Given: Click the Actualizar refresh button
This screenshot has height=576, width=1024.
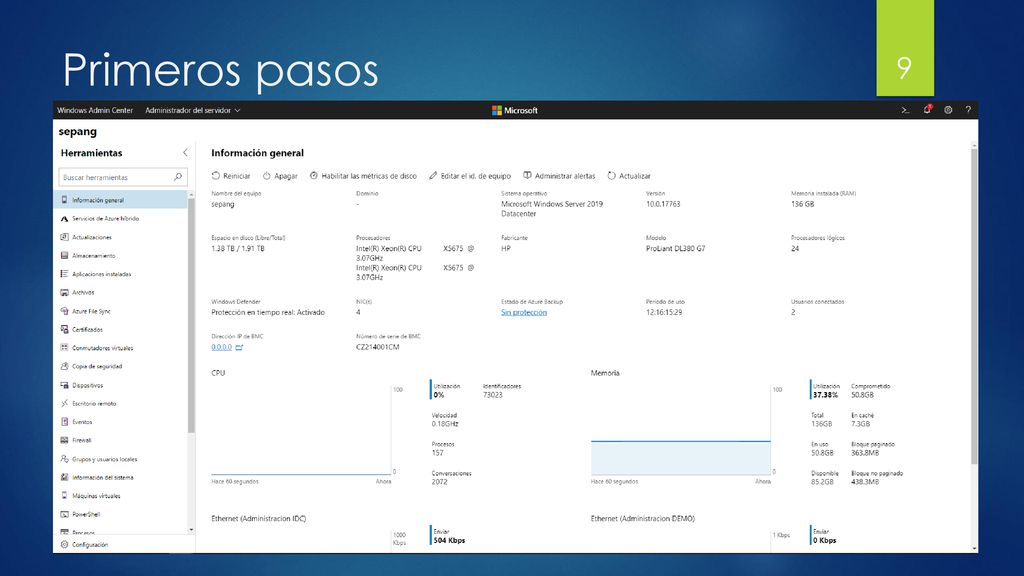Looking at the screenshot, I should [x=629, y=176].
